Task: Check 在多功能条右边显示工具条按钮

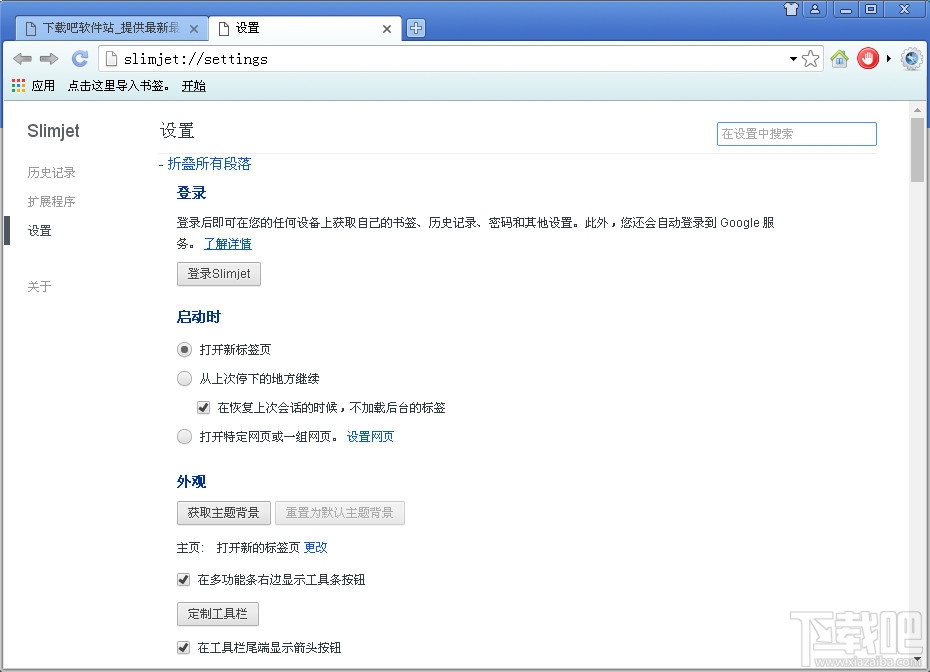Action: point(183,579)
